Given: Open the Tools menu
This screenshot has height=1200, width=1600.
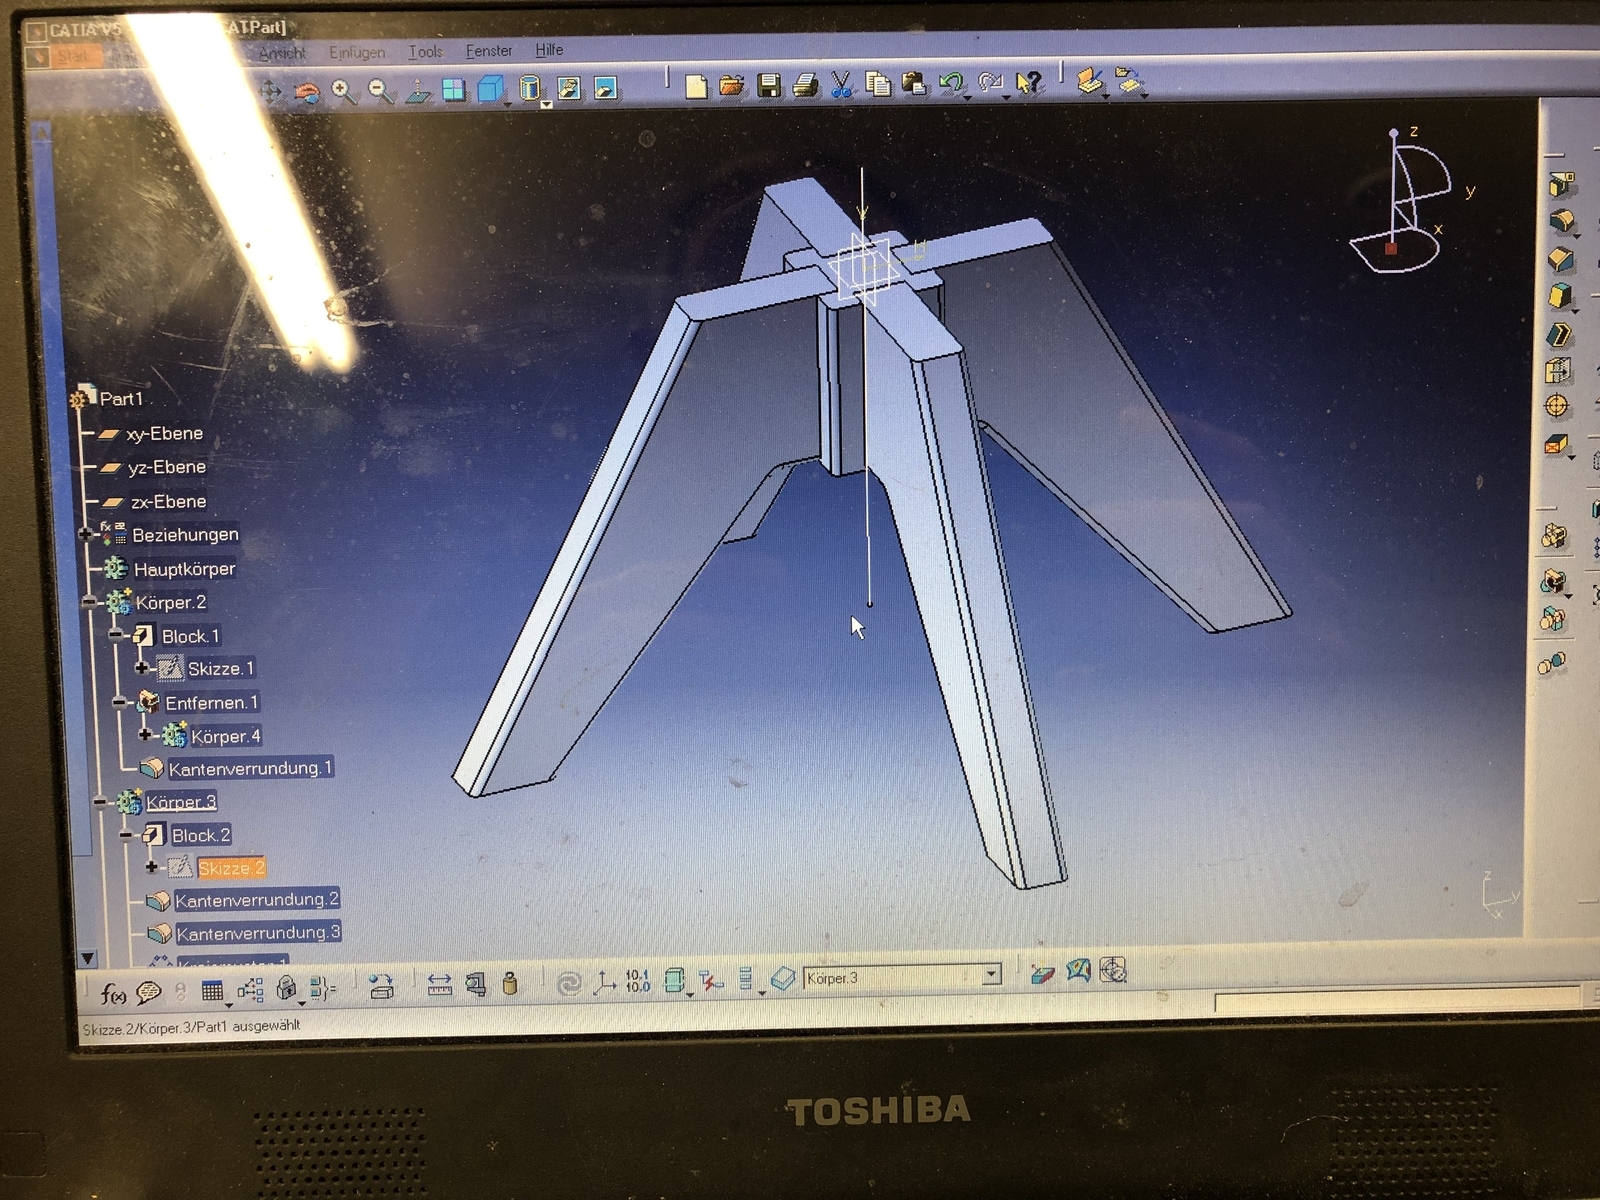Looking at the screenshot, I should coord(424,52).
